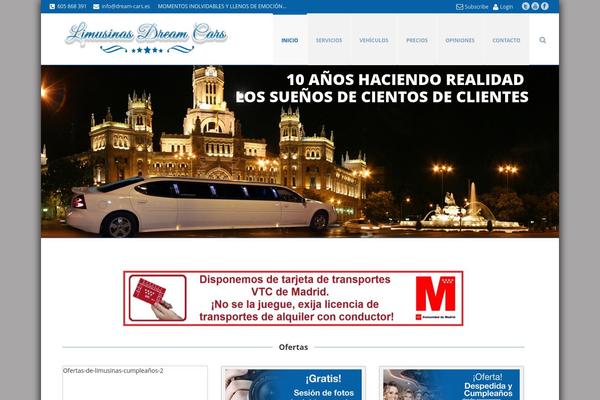Click the VTC de Madrid transport card banner
This screenshot has height=400, width=600.
(293, 298)
